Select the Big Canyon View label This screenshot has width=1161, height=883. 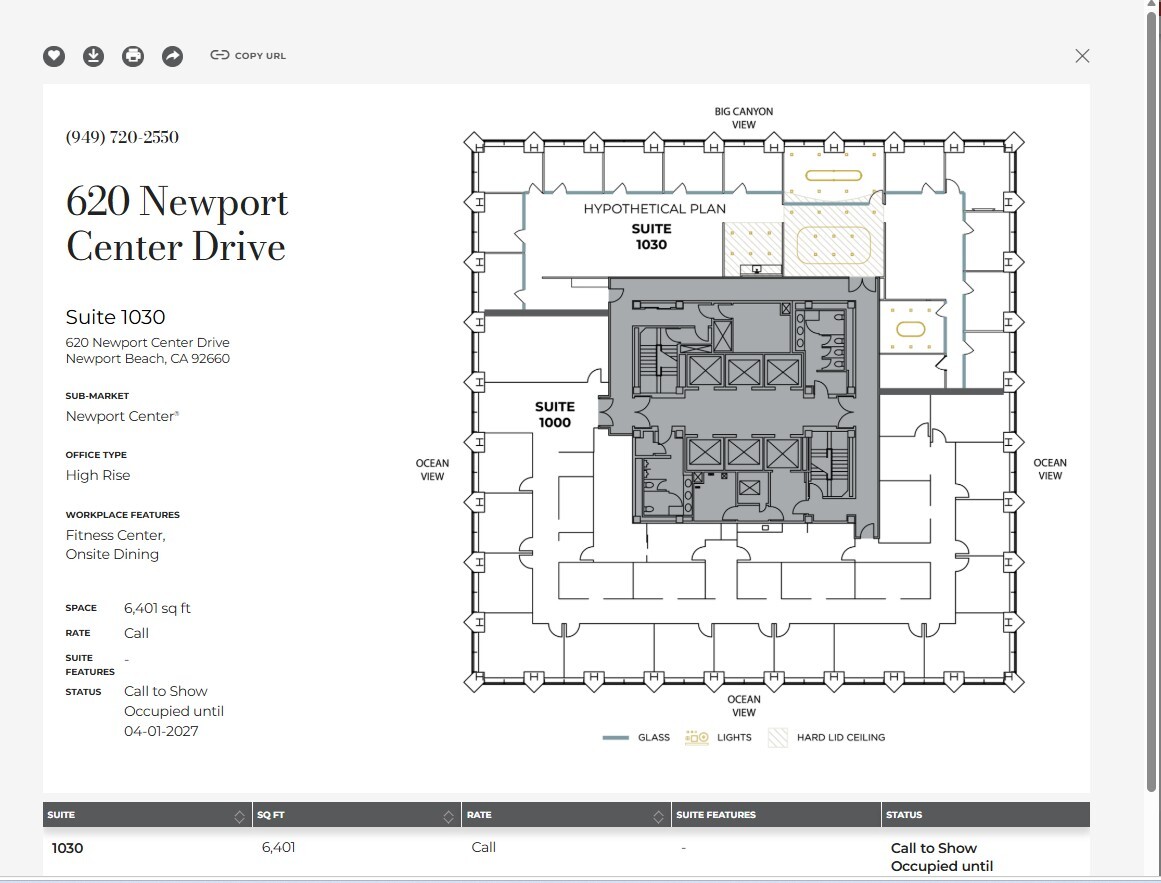tap(743, 118)
